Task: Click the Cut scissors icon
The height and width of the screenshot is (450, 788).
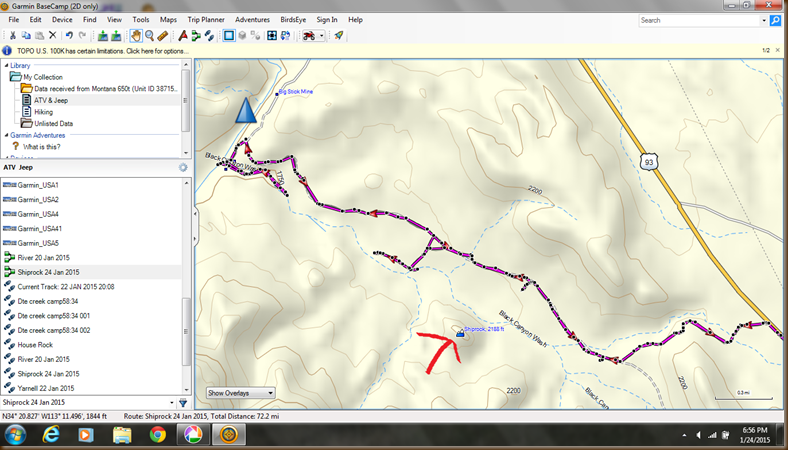Action: coord(13,36)
